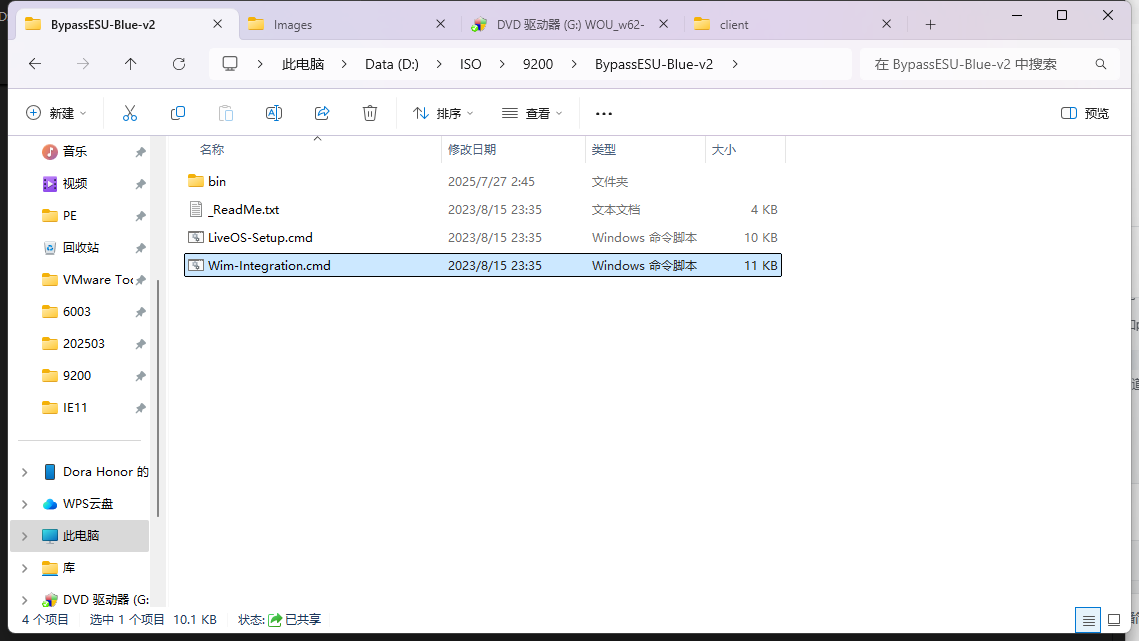Click the Delete trash can icon
1139x641 pixels.
(x=370, y=113)
